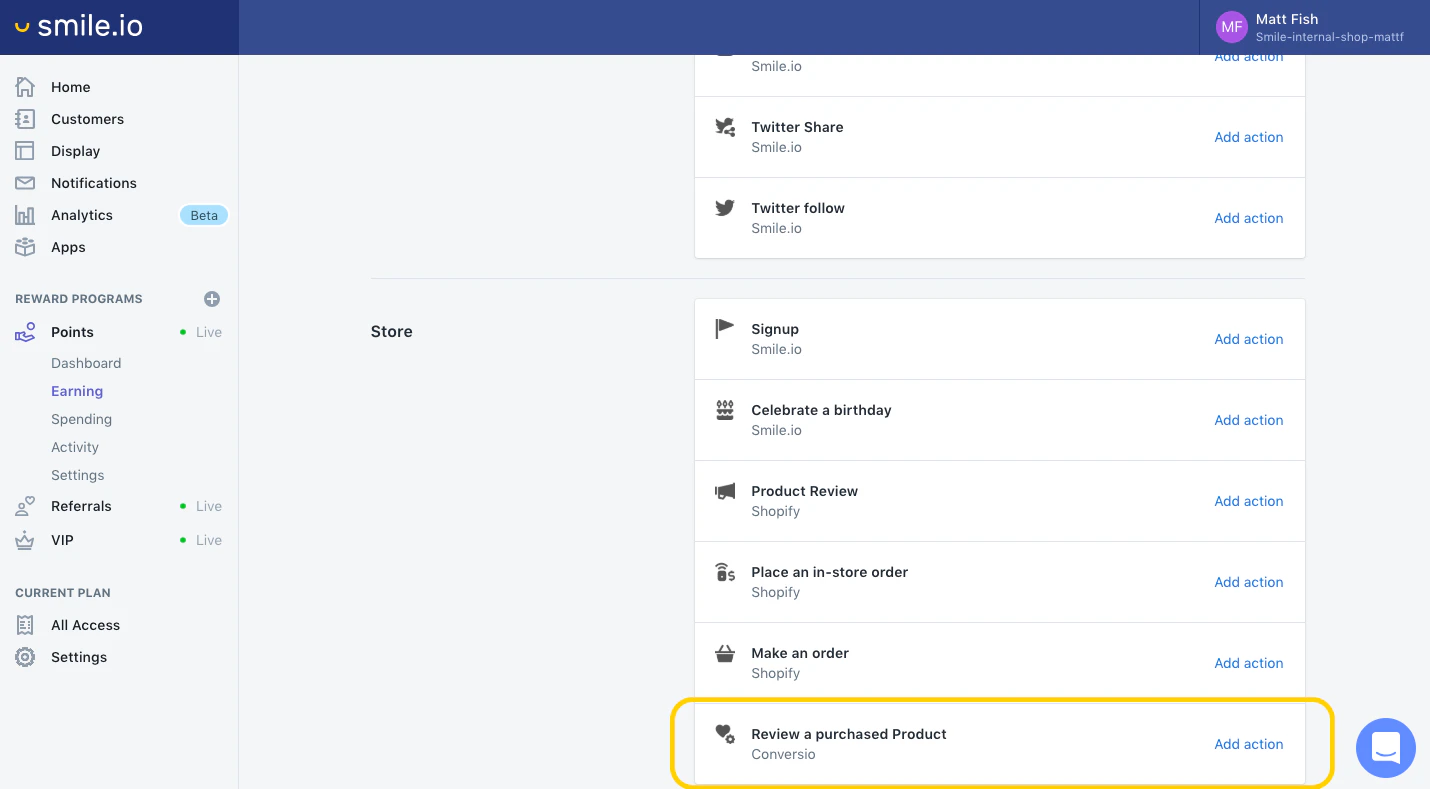Open Settings under Current Plan

[79, 657]
